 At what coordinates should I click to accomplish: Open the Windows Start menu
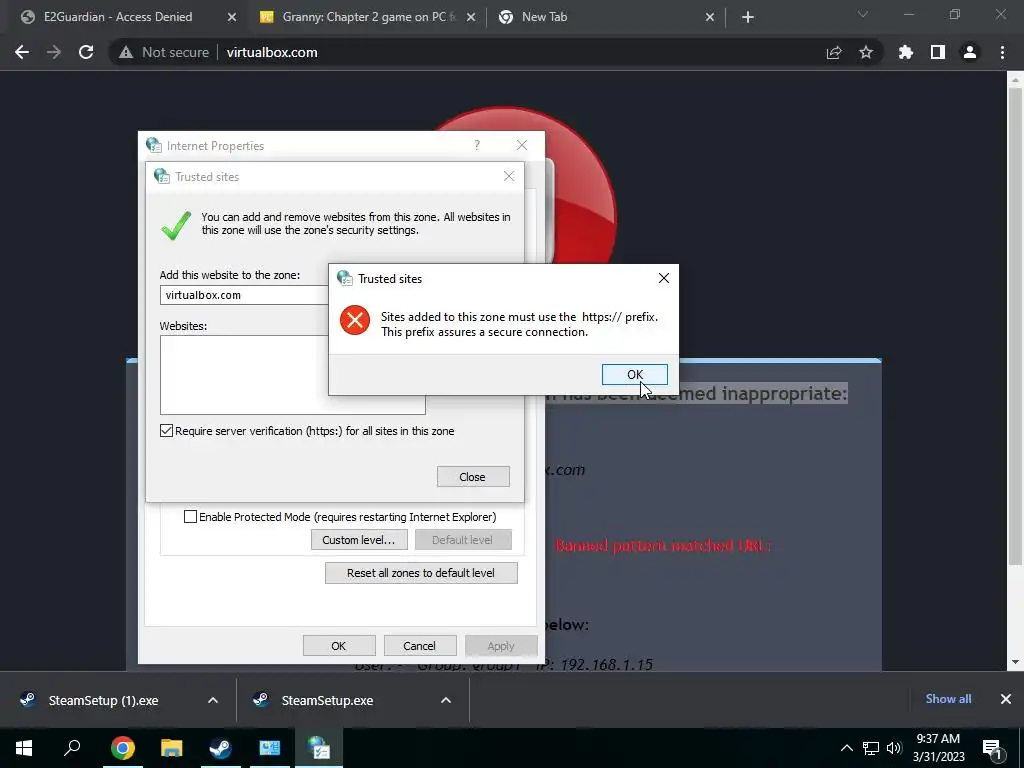(24, 748)
